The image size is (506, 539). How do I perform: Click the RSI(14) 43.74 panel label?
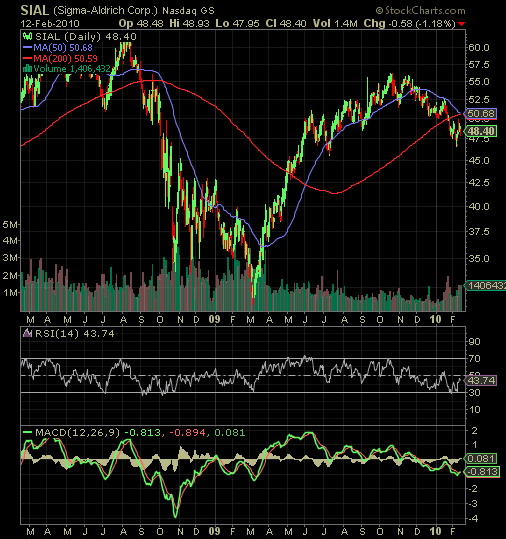pos(75,333)
